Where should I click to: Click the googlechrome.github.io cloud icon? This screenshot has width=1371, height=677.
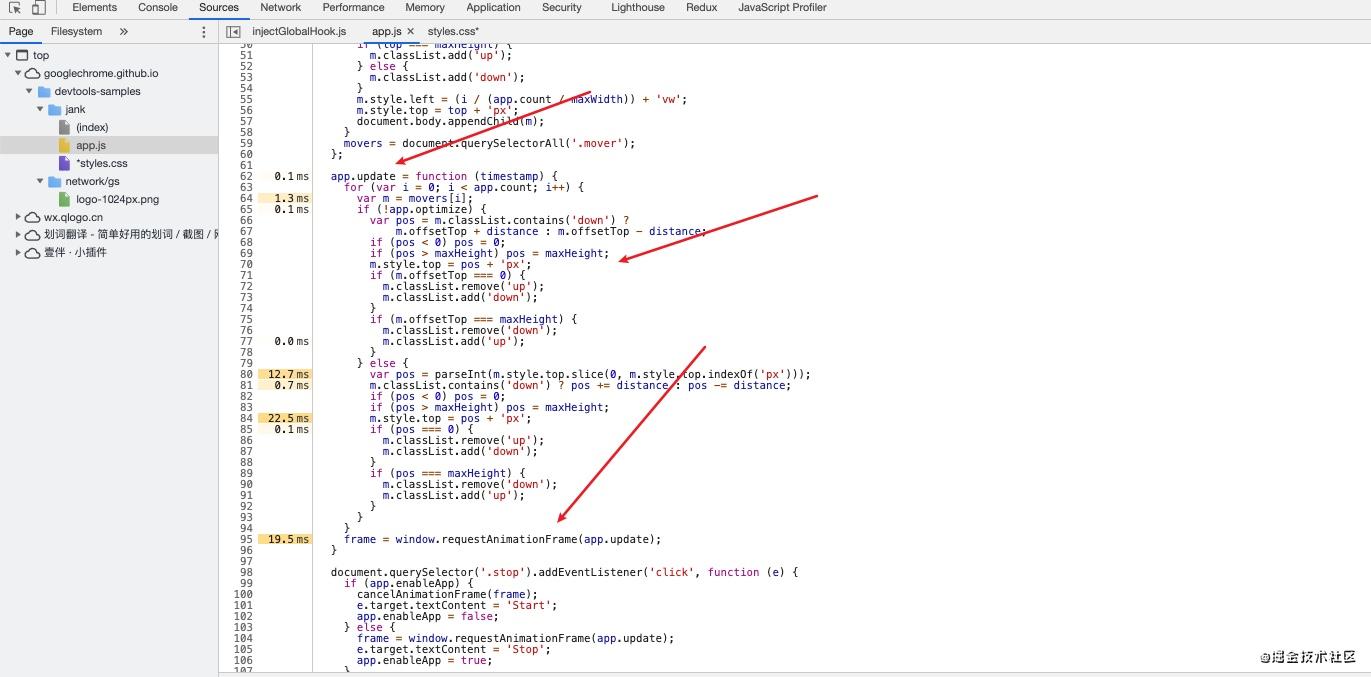[33, 74]
